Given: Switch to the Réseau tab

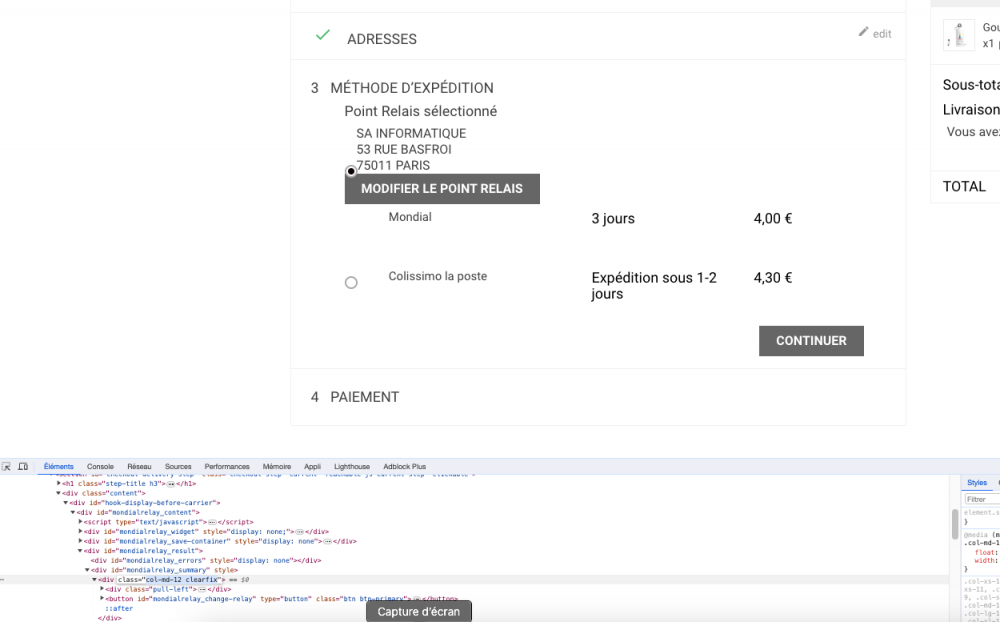Looking at the screenshot, I should click(139, 467).
